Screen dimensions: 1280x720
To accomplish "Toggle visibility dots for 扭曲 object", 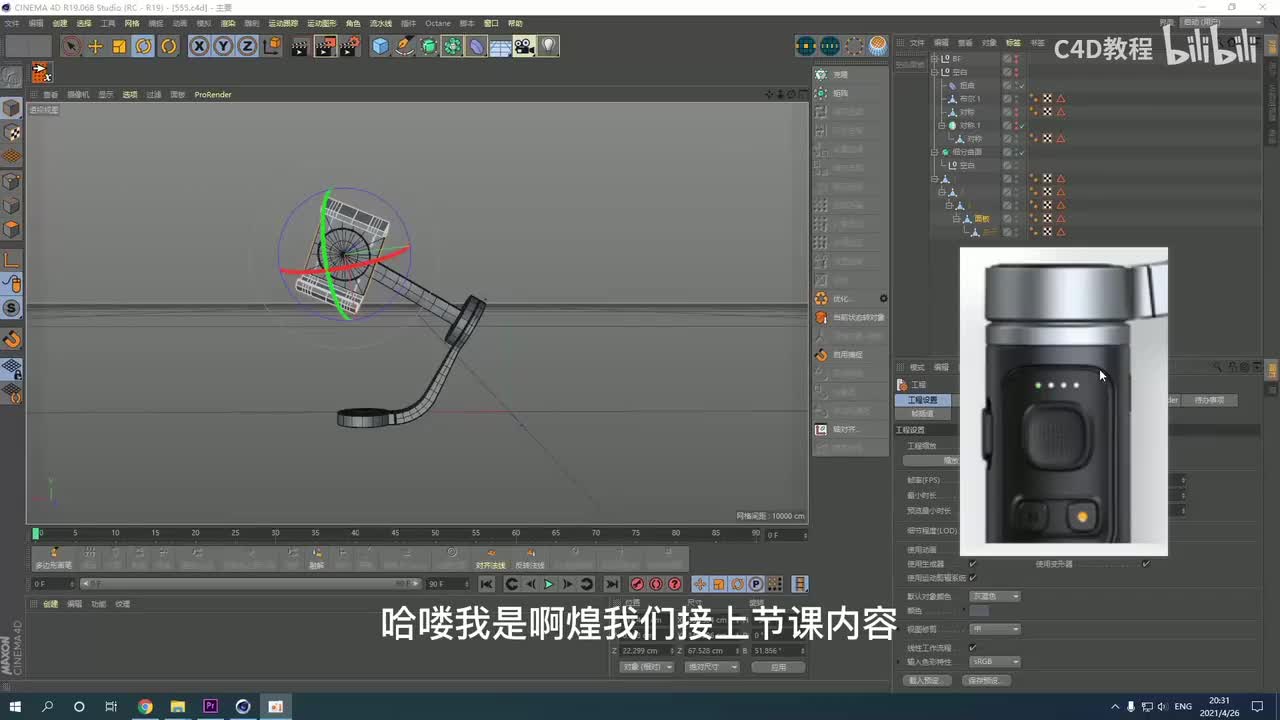I will tap(1016, 86).
